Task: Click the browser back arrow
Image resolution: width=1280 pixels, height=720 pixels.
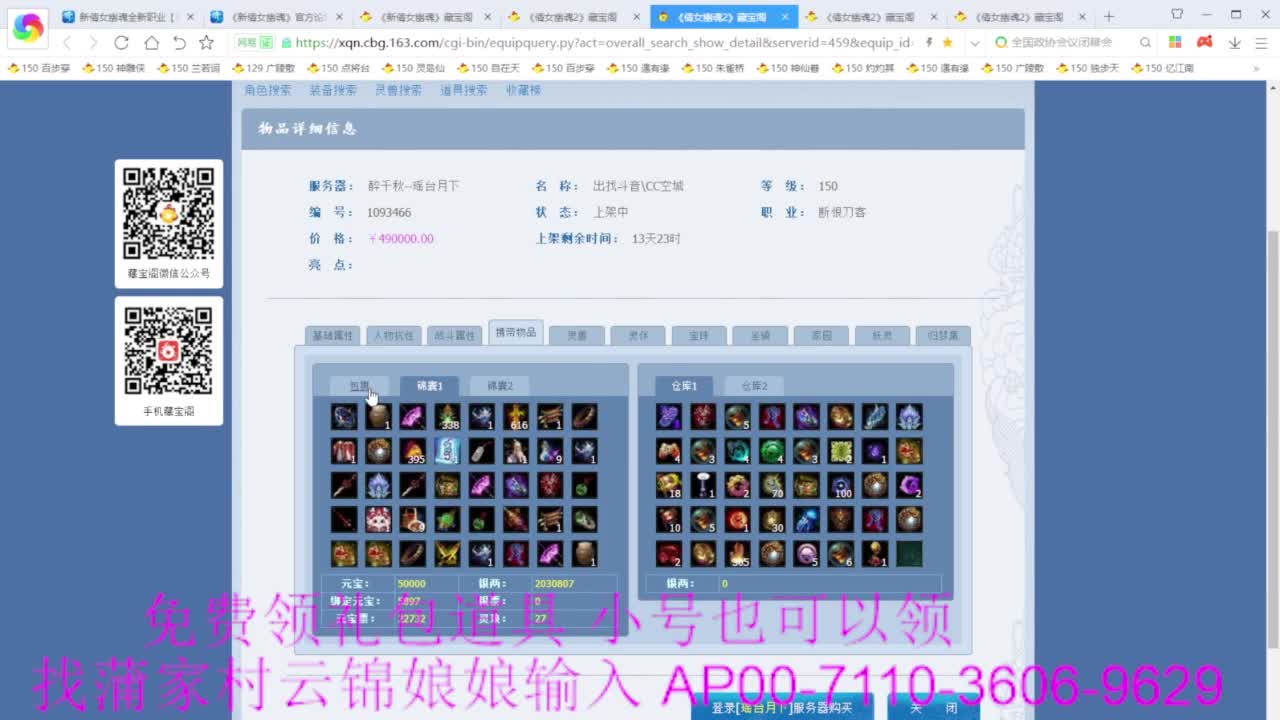Action: tap(67, 42)
